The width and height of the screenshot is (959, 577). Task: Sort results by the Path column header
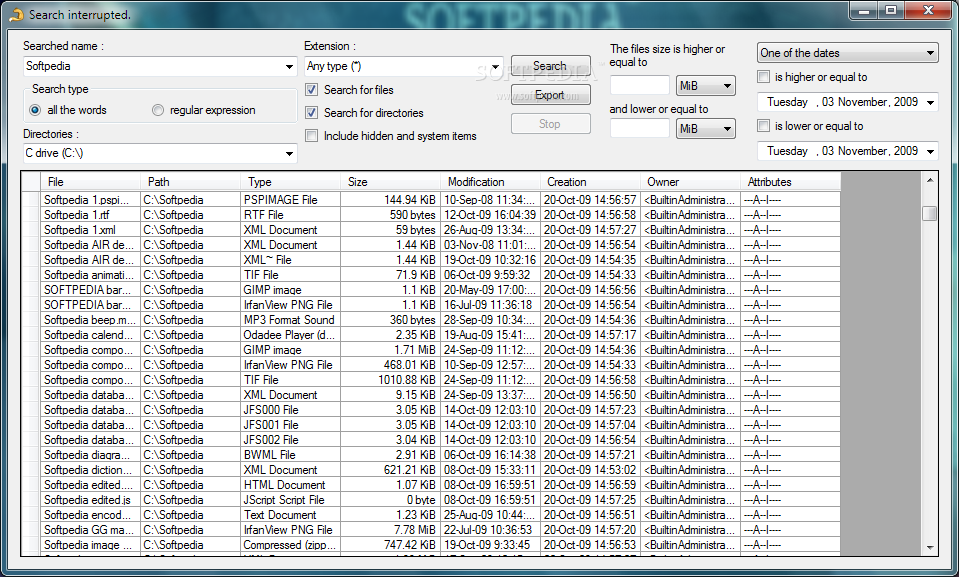(x=190, y=182)
